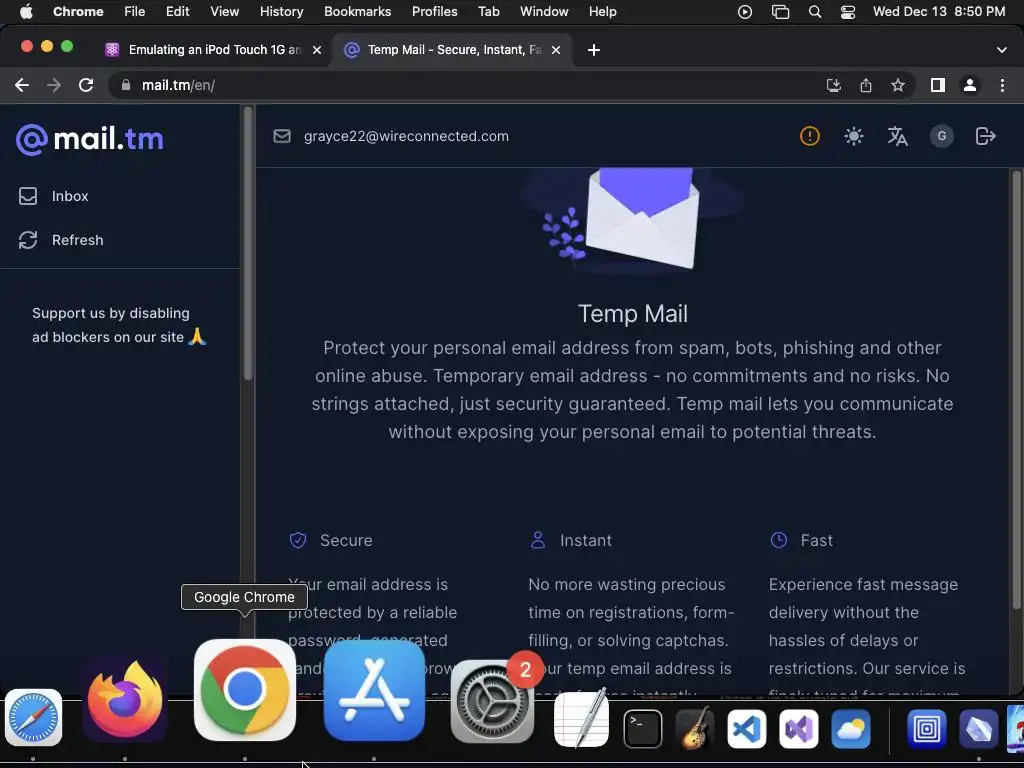Open Chrome three-dot menu

click(1002, 85)
